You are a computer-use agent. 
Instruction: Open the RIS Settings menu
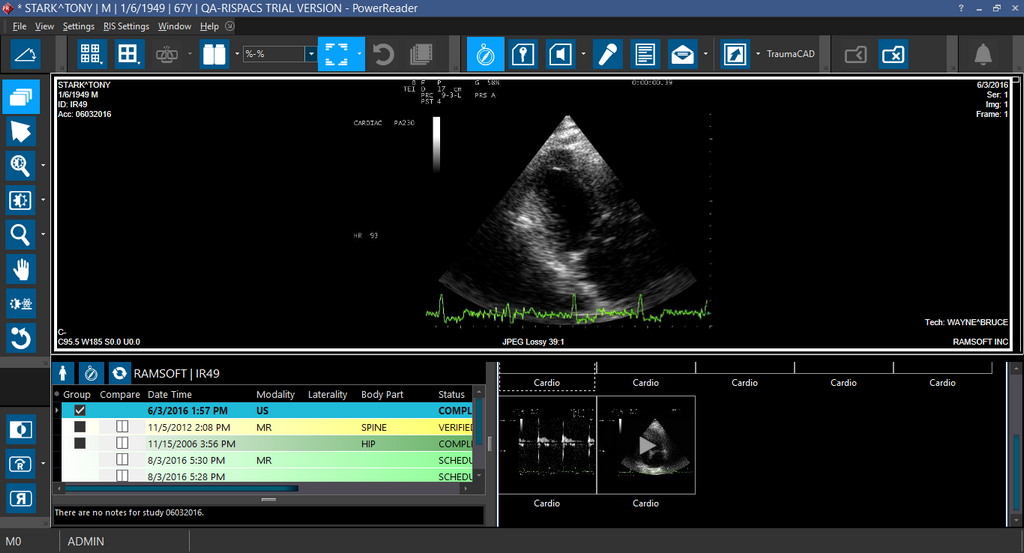(x=126, y=26)
